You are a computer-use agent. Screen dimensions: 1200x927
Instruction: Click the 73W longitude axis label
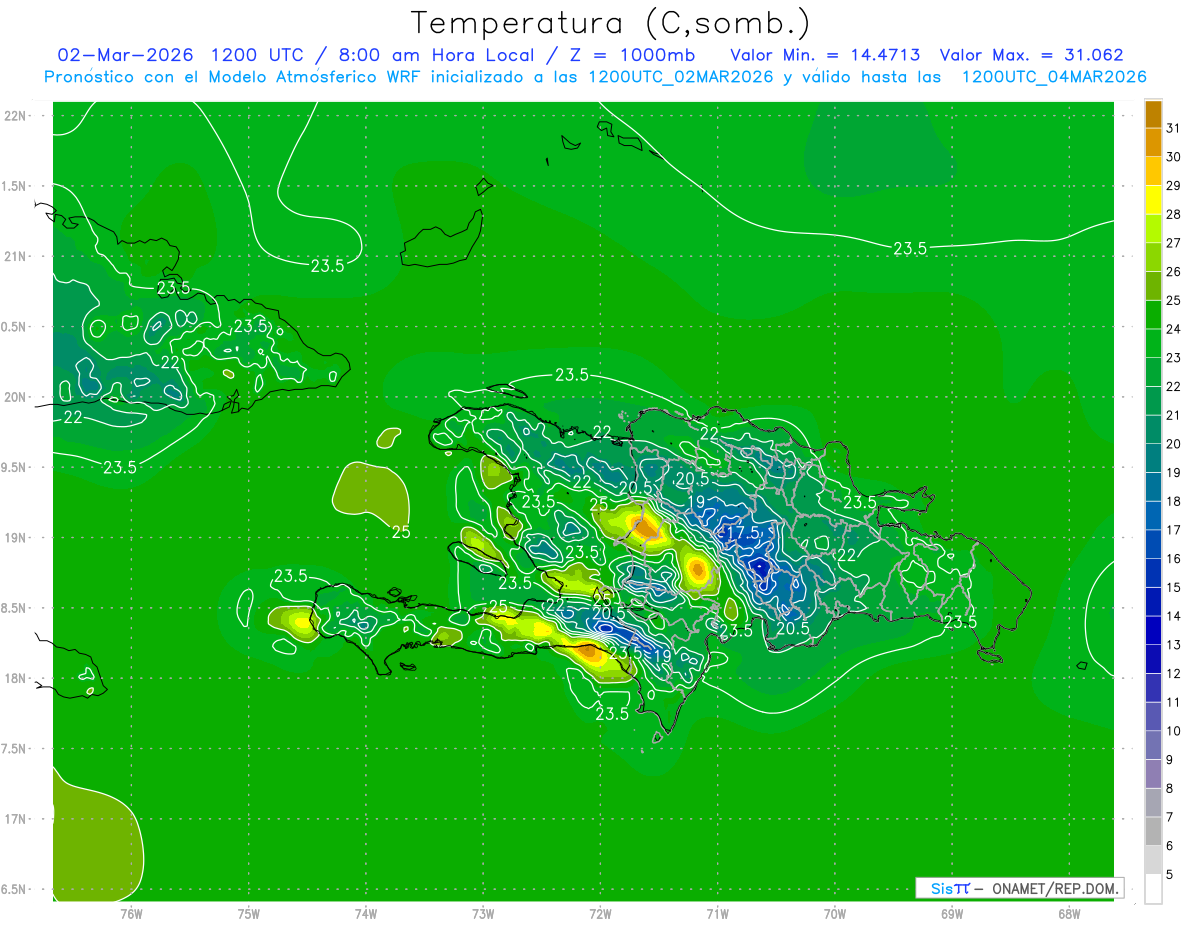pos(483,913)
